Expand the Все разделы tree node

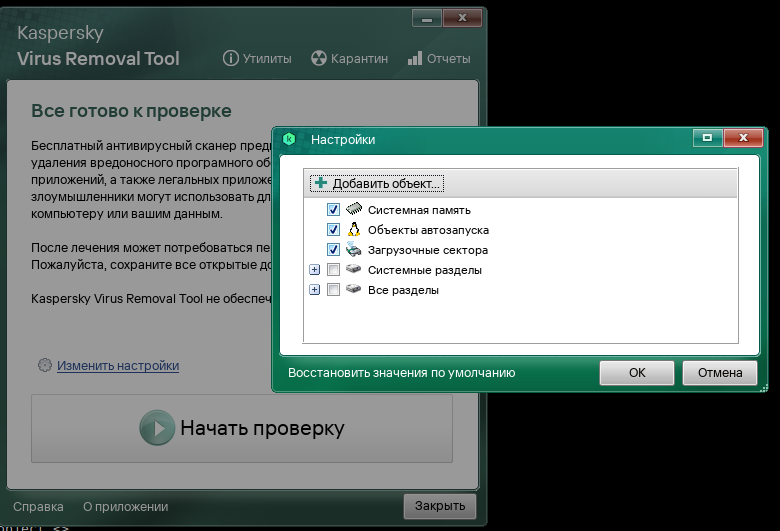click(314, 290)
